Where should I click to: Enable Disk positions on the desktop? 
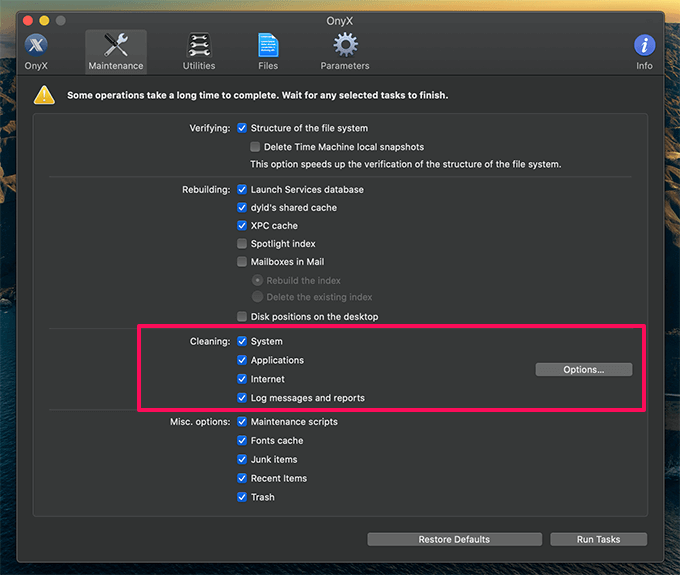click(x=242, y=317)
